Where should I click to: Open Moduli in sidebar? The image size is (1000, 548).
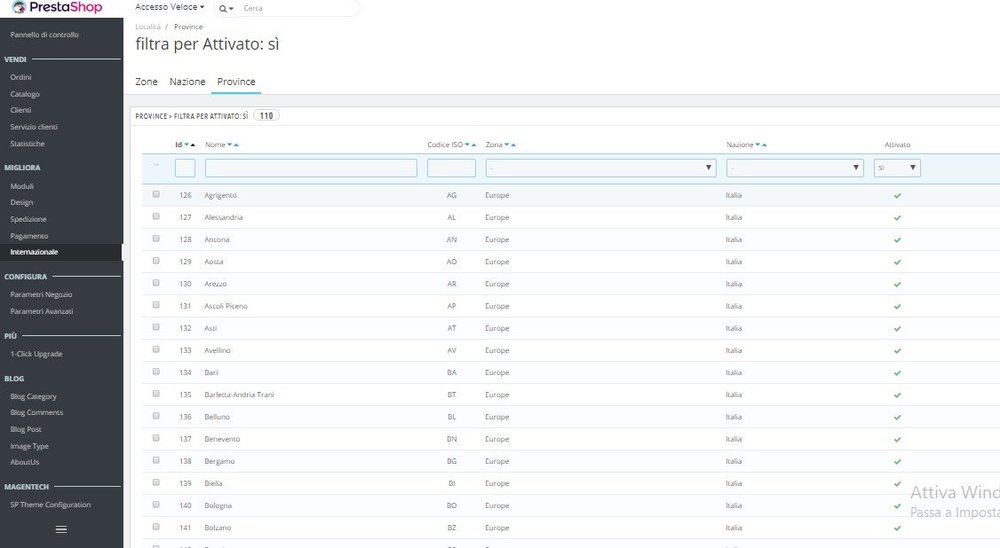22,186
